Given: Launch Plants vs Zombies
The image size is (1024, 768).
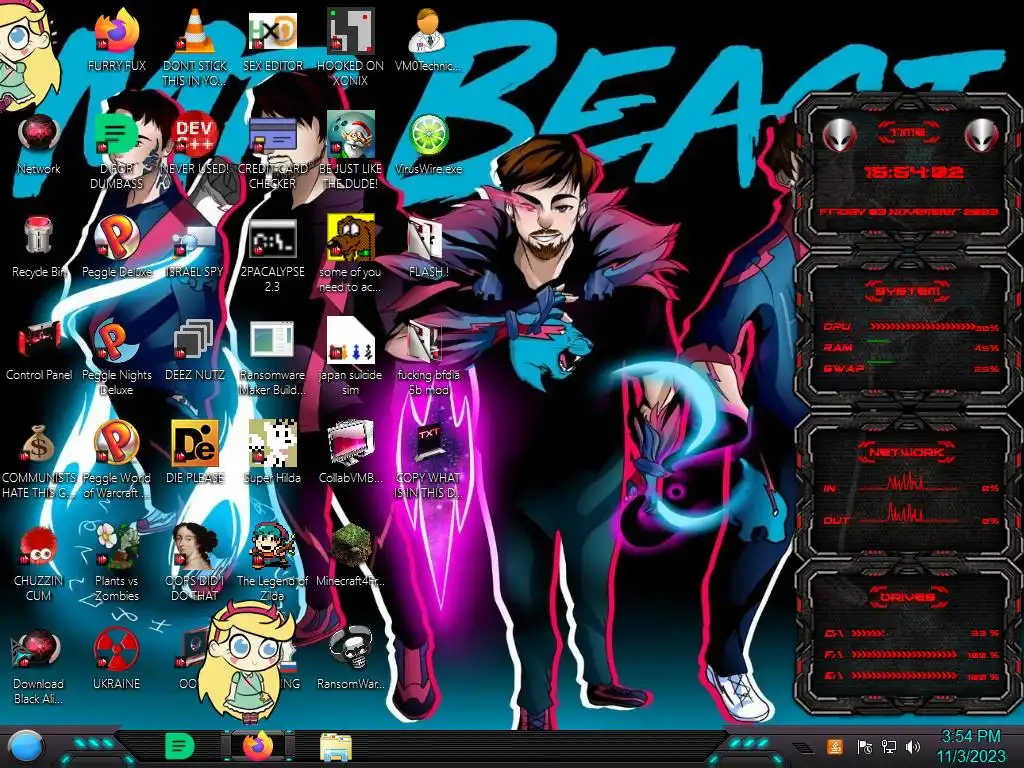Looking at the screenshot, I should pos(116,546).
